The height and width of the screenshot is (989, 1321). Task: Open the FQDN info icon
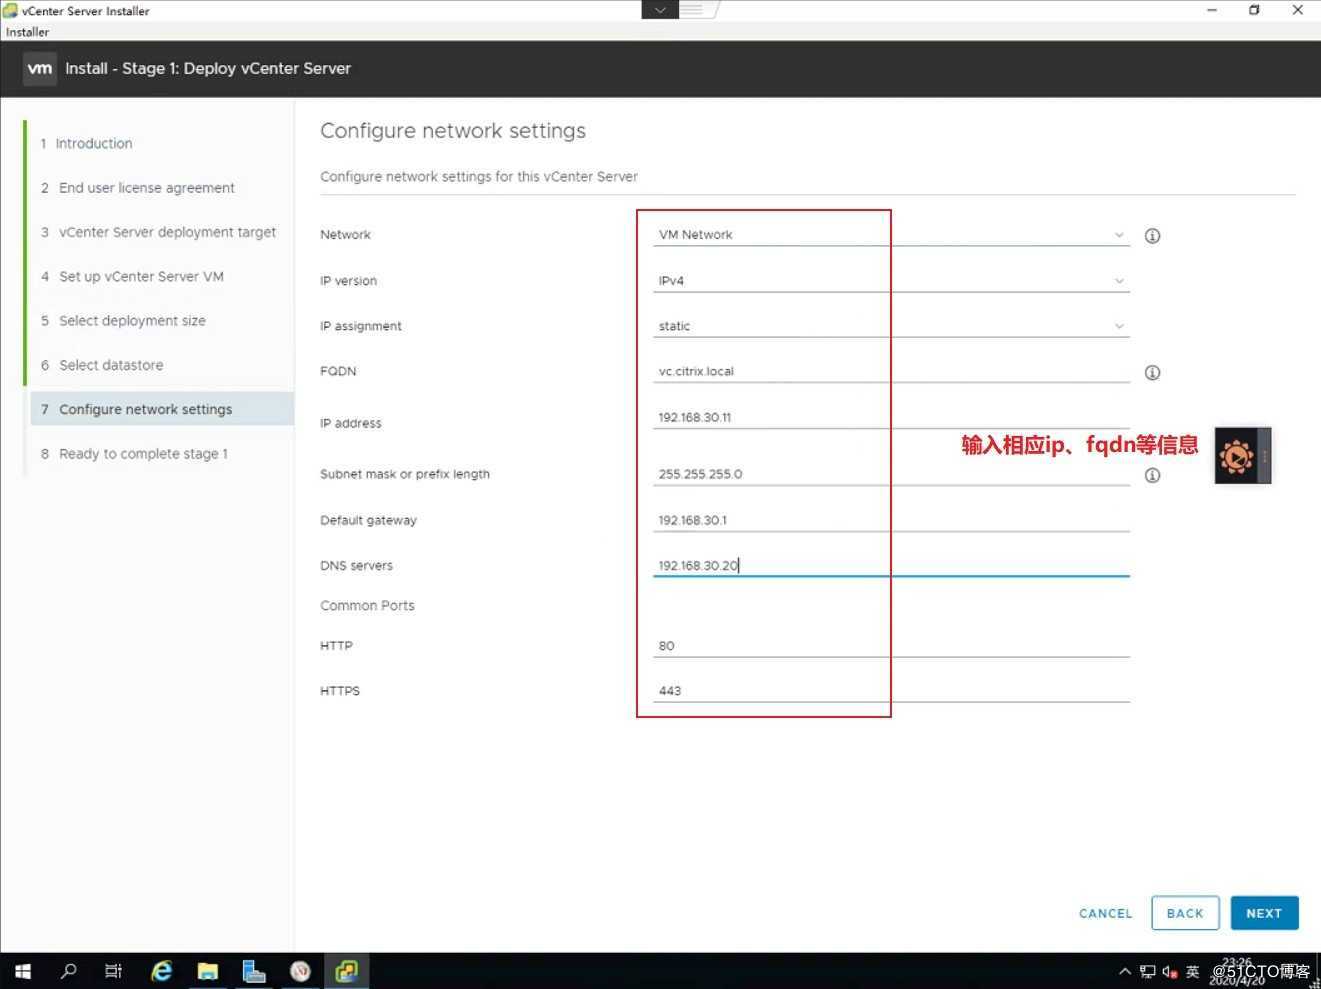tap(1152, 373)
